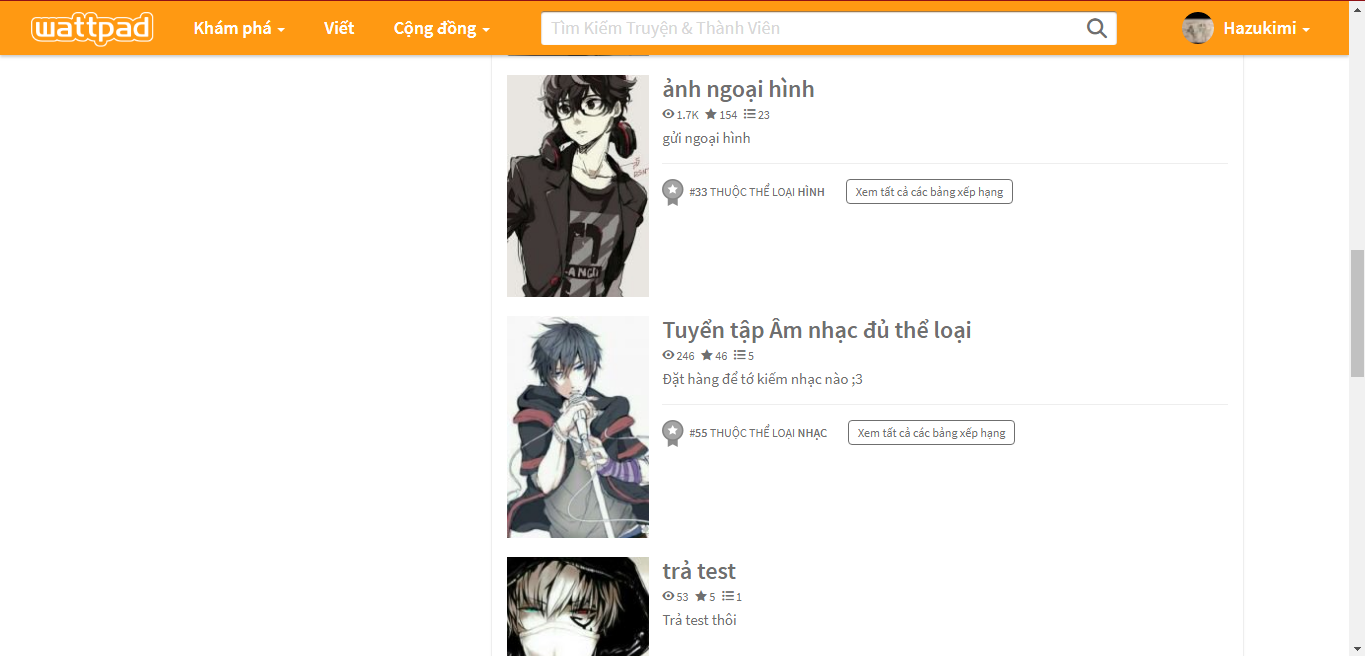The width and height of the screenshot is (1365, 656).
Task: Open the Hazukimi profile avatar
Action: [x=1198, y=28]
